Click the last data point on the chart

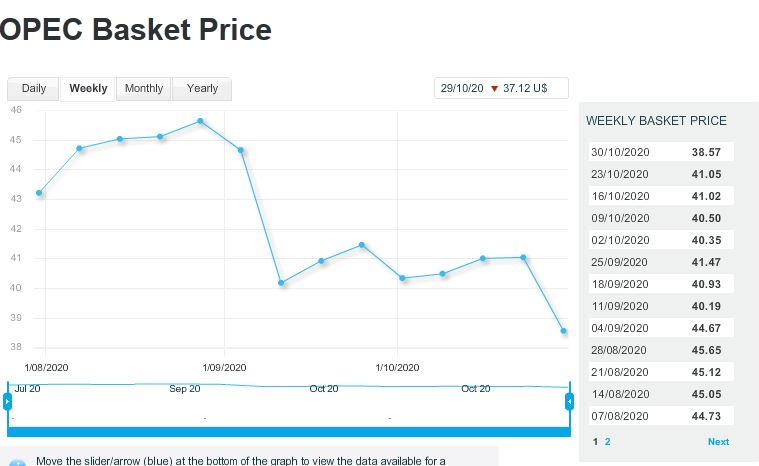pos(564,331)
